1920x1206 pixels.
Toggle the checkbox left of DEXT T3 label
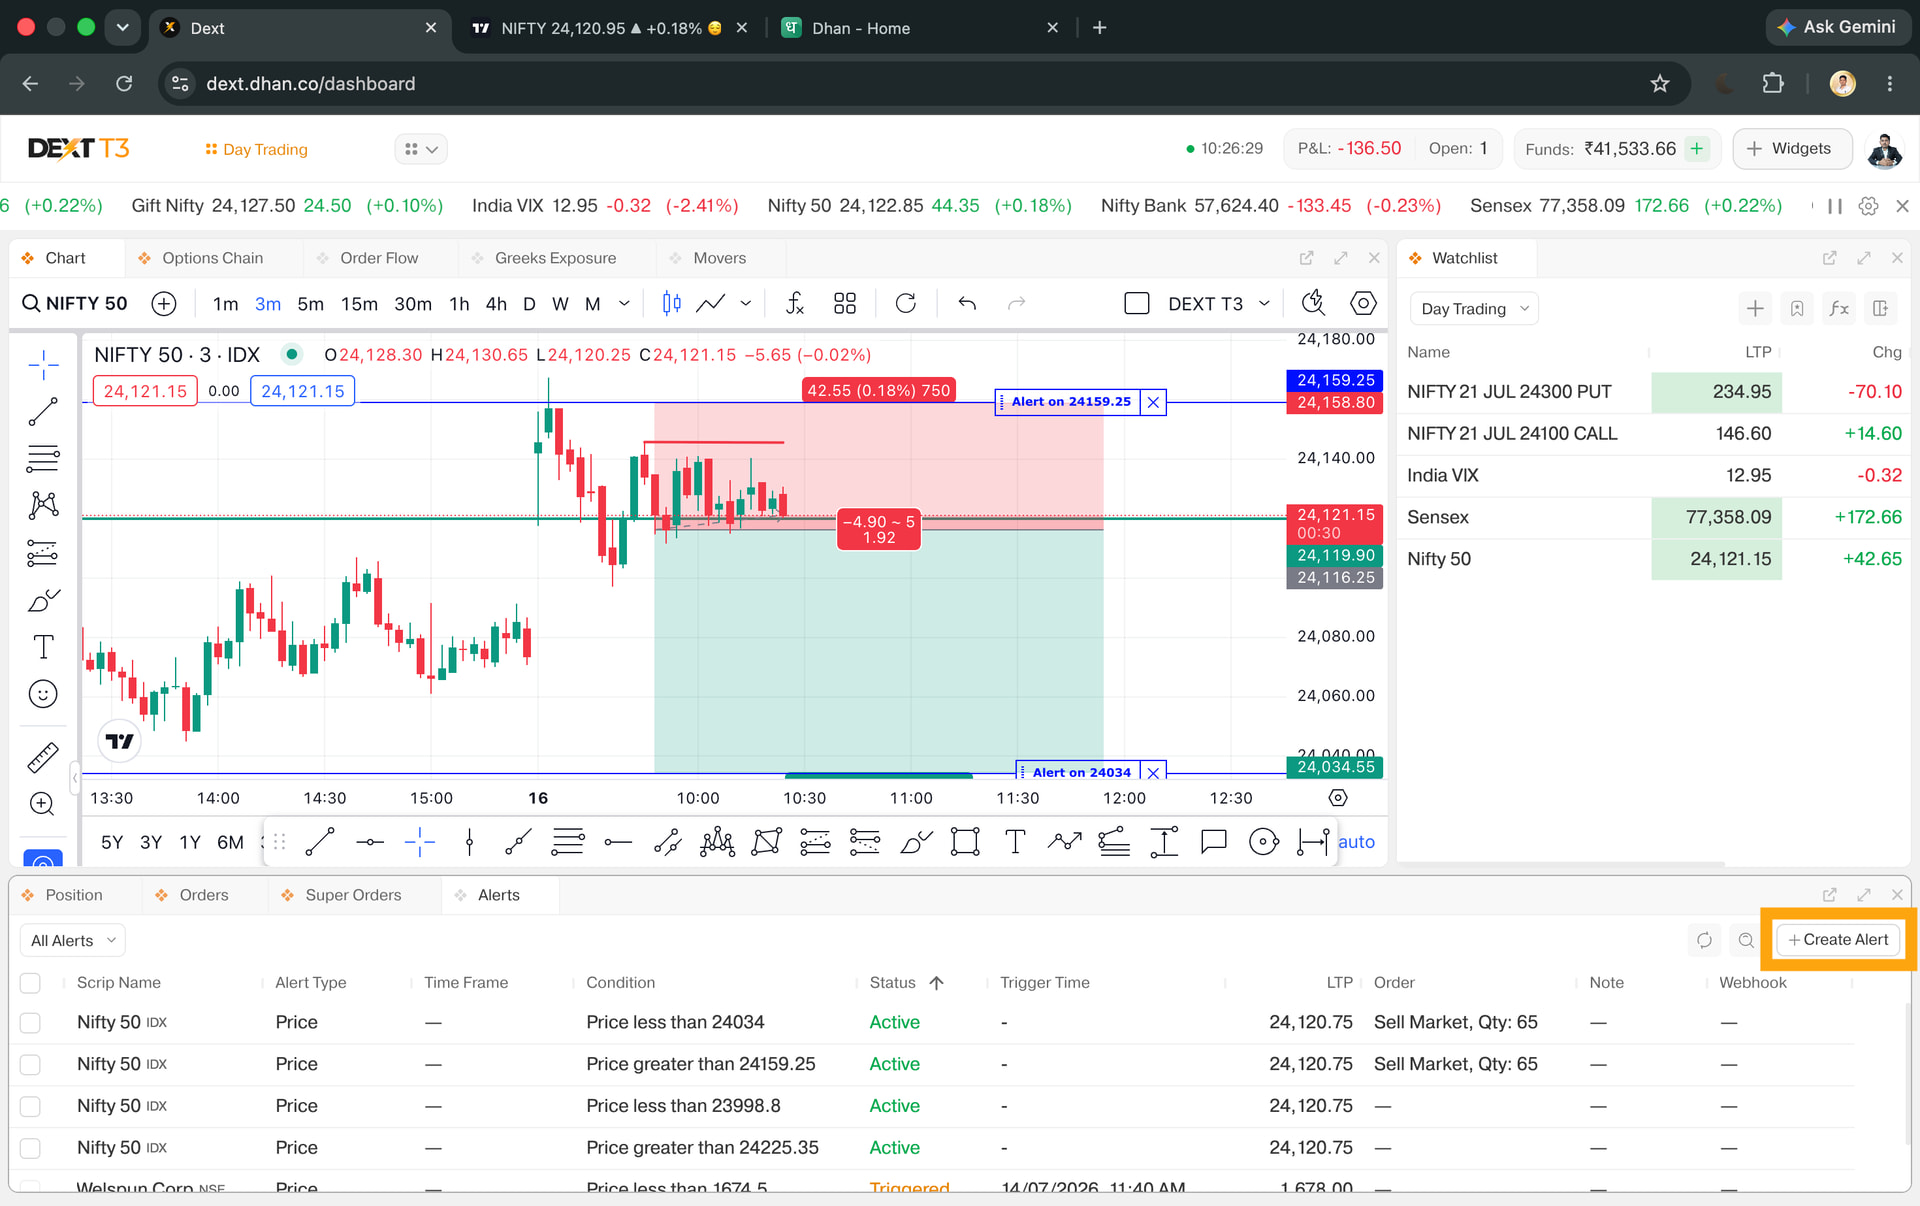click(1136, 303)
